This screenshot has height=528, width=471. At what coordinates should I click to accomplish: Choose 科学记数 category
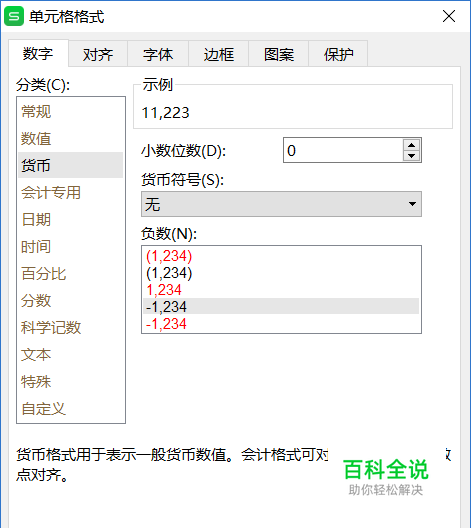click(x=70, y=327)
